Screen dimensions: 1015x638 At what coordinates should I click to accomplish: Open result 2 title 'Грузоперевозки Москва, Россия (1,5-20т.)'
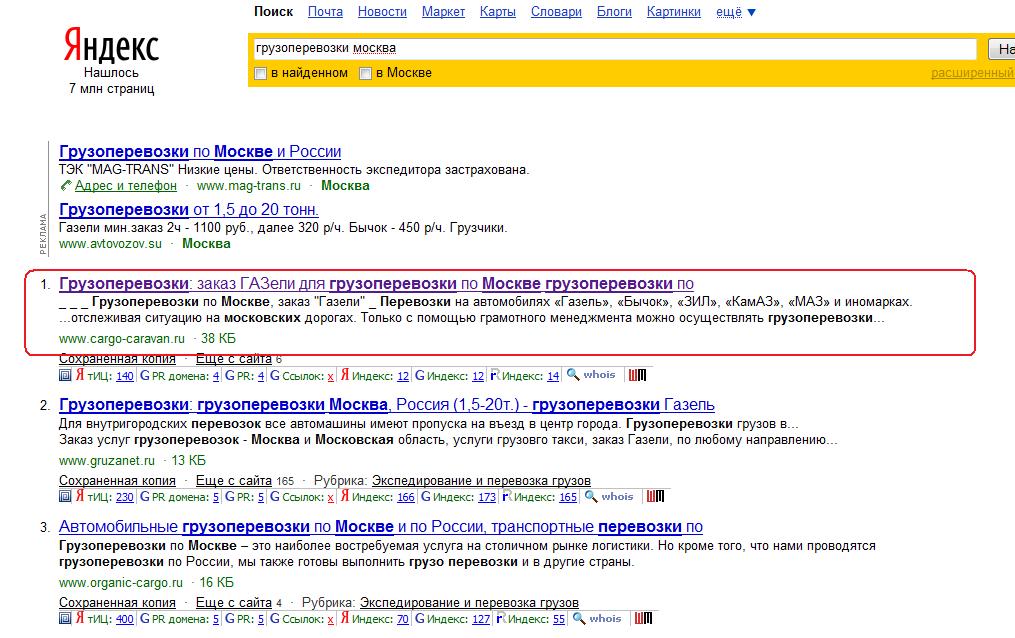386,404
